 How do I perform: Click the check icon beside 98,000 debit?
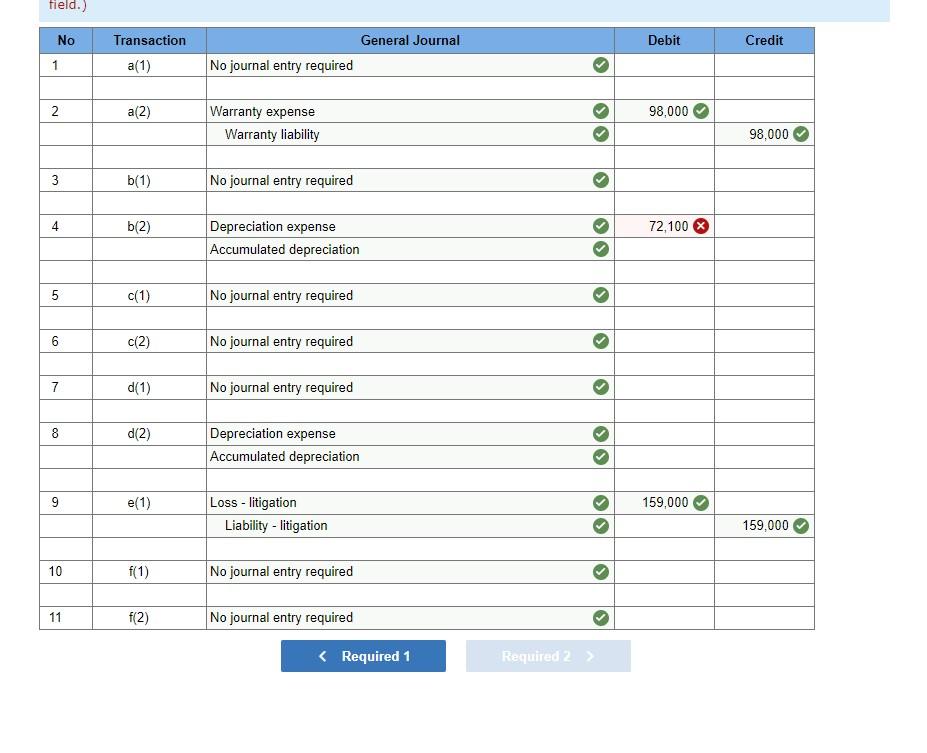pyautogui.click(x=701, y=111)
